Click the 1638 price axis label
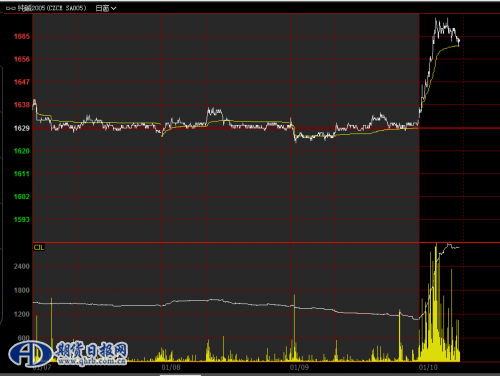The width and height of the screenshot is (500, 376). coord(22,105)
